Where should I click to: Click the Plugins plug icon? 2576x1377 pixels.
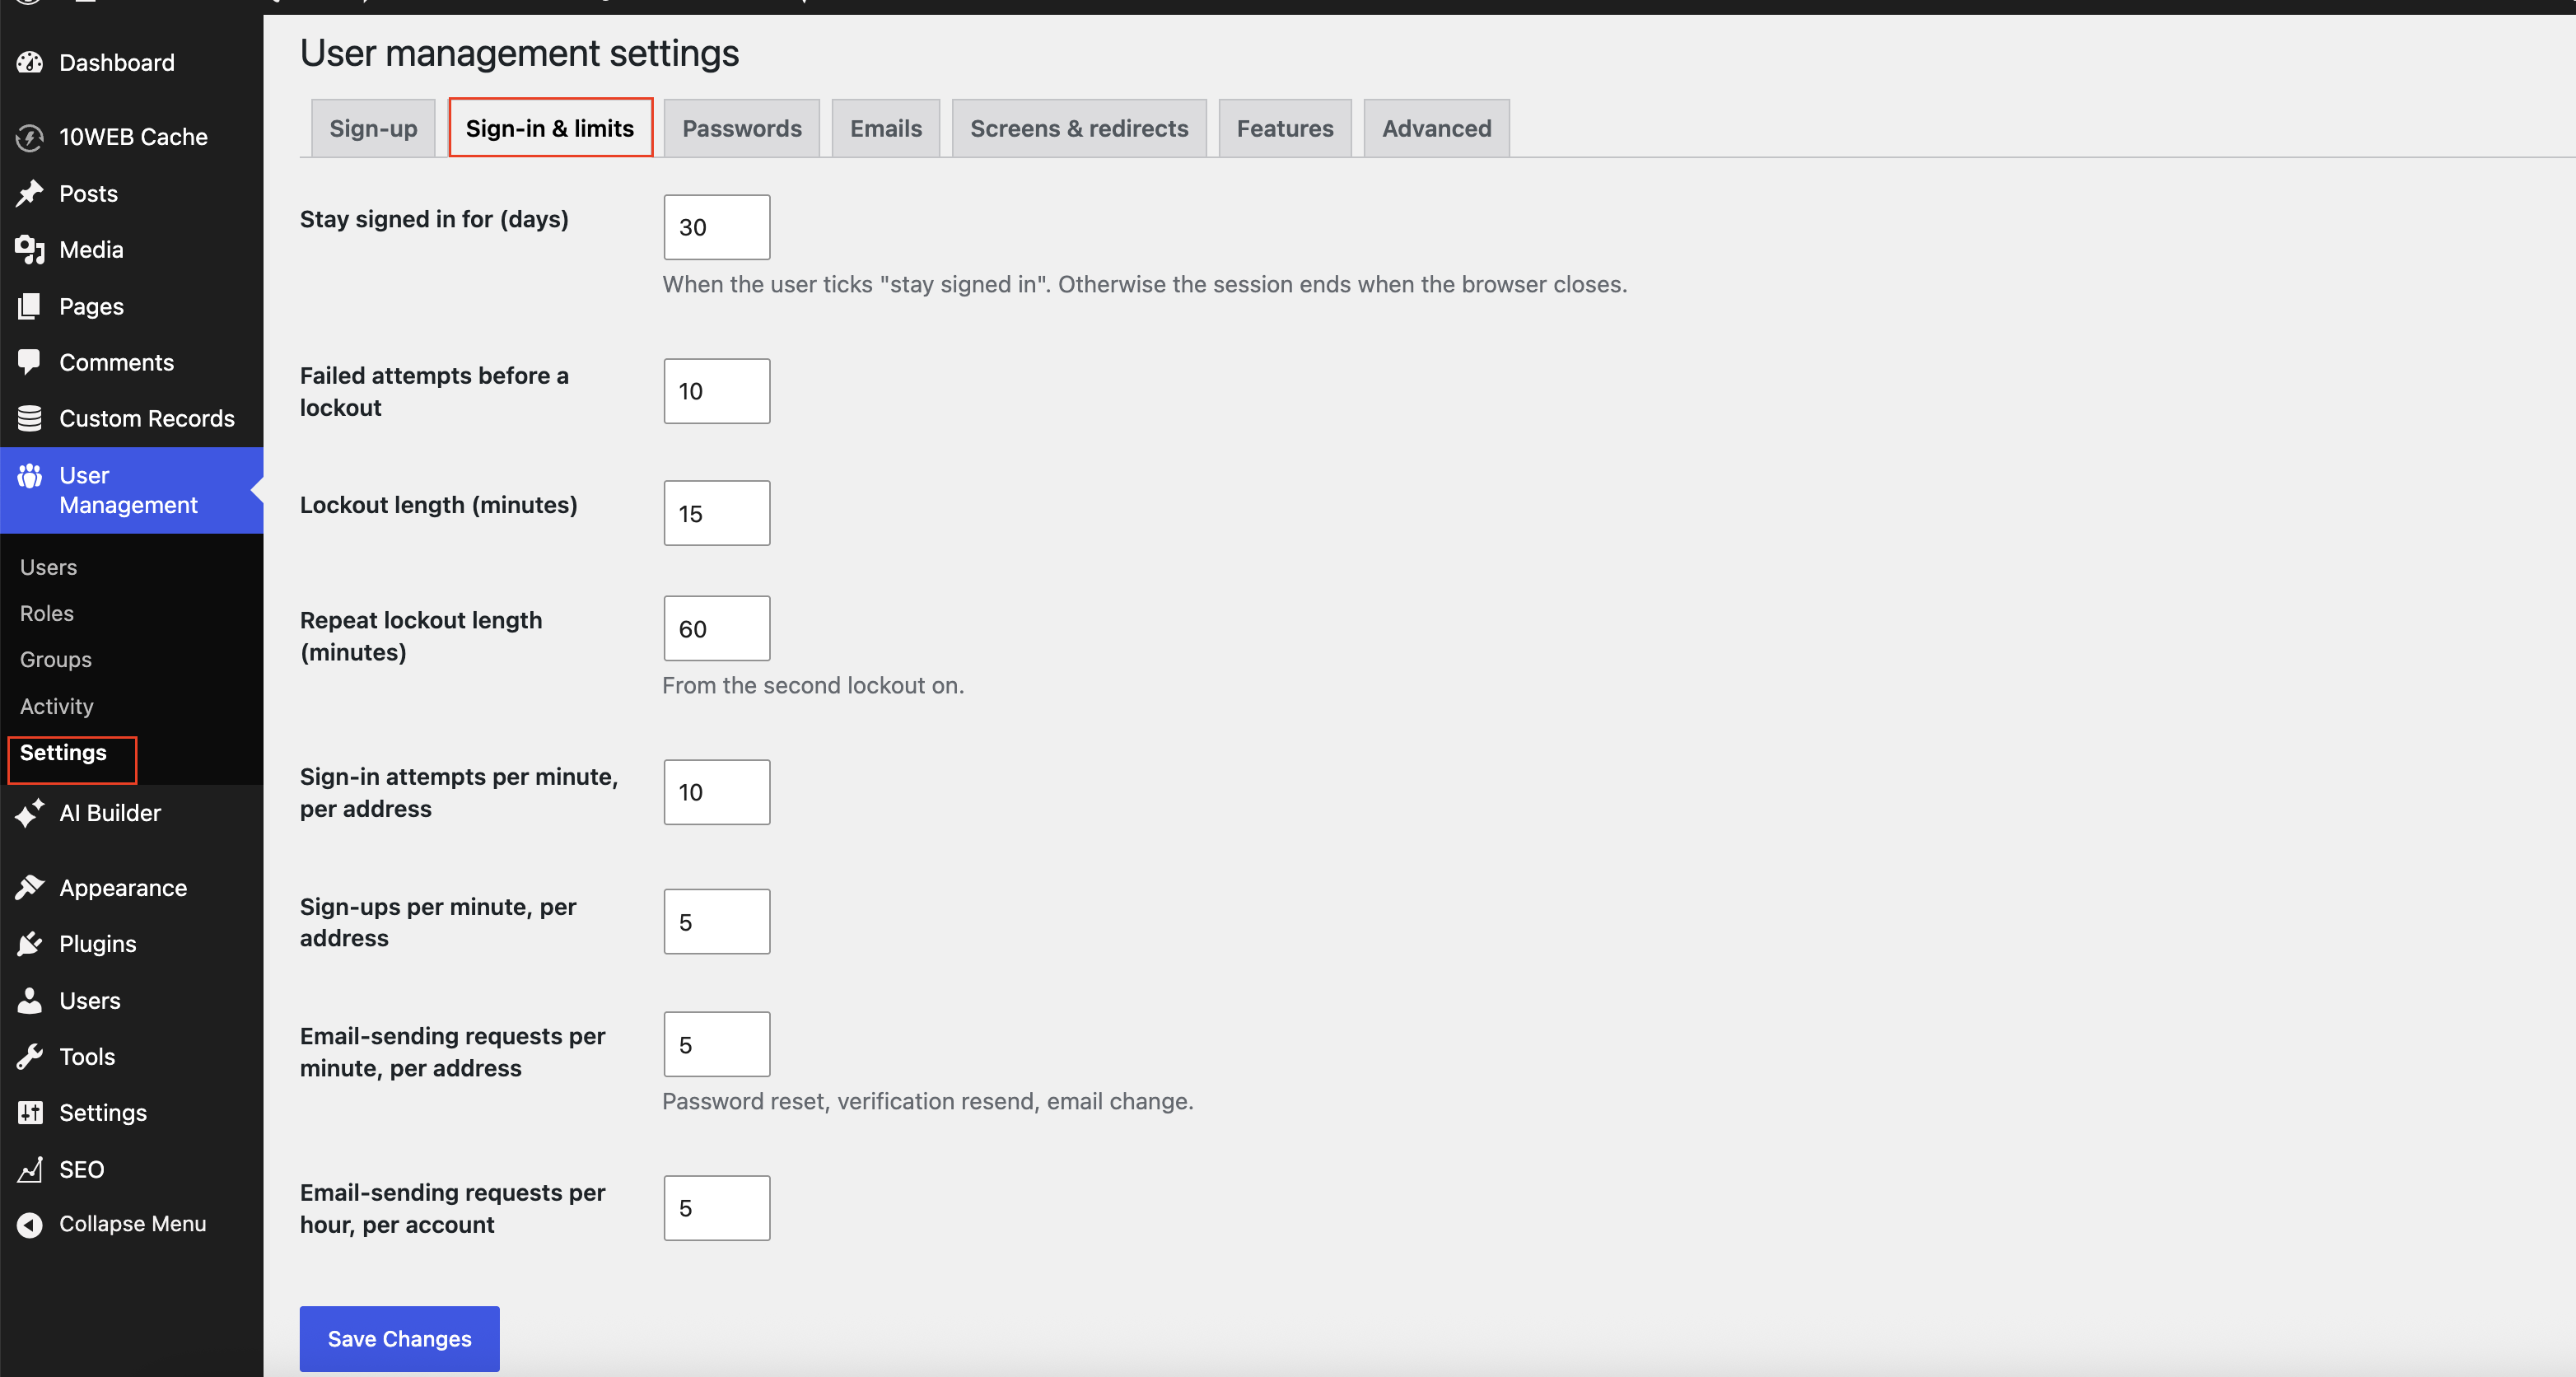pyautogui.click(x=30, y=944)
